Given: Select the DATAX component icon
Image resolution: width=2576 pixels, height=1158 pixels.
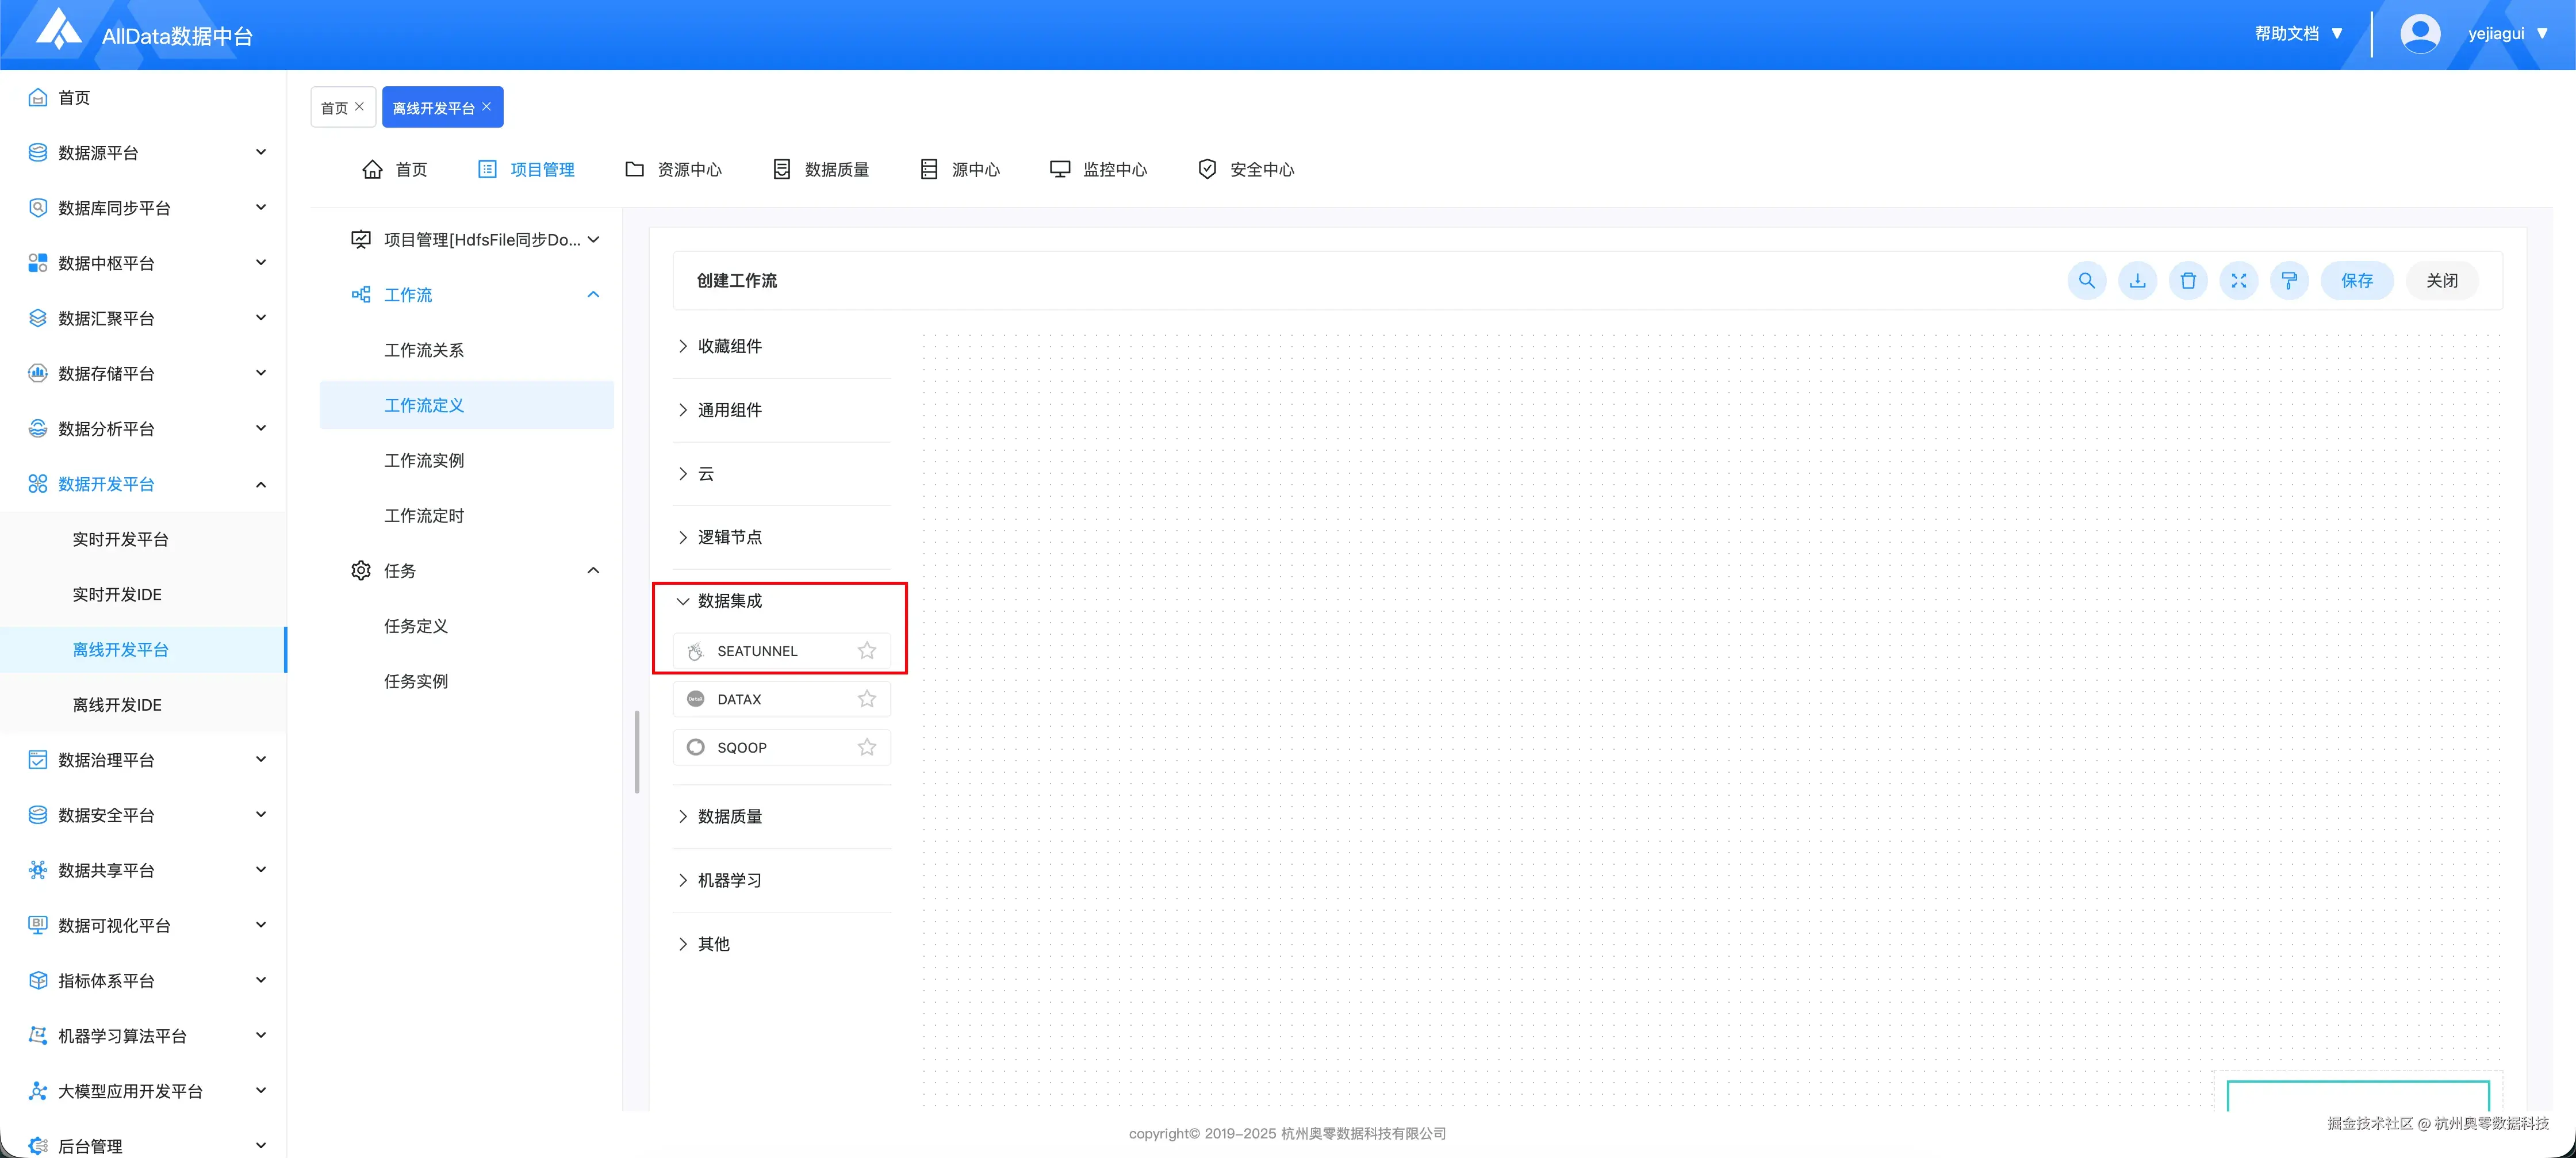Looking at the screenshot, I should click(x=695, y=699).
